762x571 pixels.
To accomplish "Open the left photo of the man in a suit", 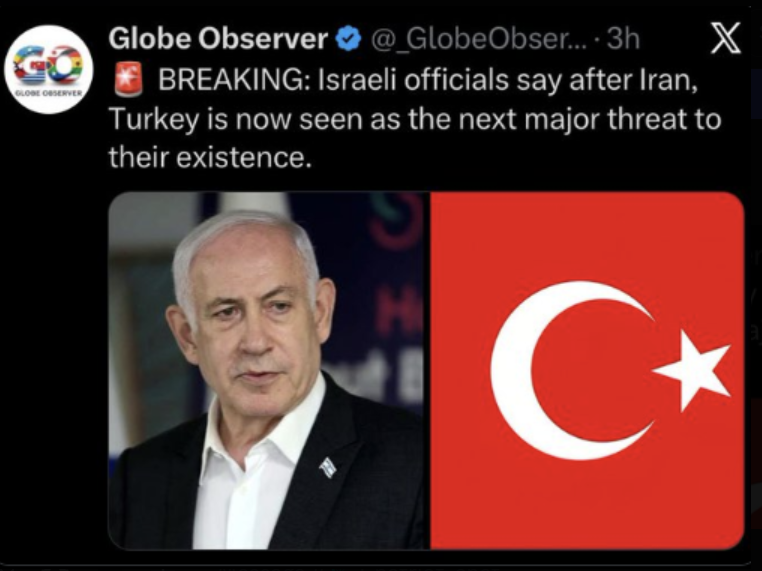I will (x=269, y=370).
